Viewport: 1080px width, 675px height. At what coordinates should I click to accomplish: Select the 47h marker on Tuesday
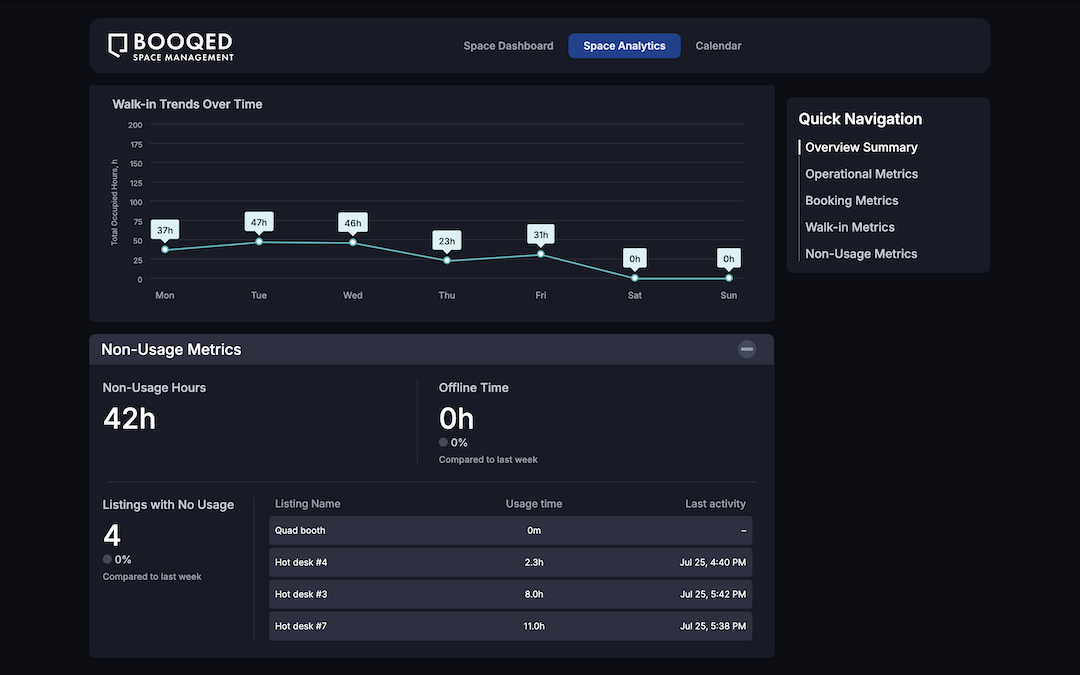pyautogui.click(x=258, y=240)
